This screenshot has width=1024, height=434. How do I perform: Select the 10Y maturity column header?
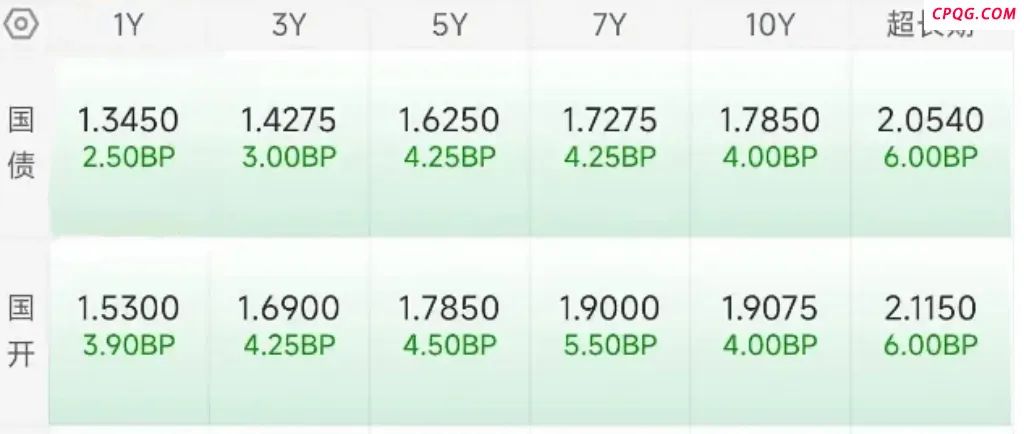770,25
